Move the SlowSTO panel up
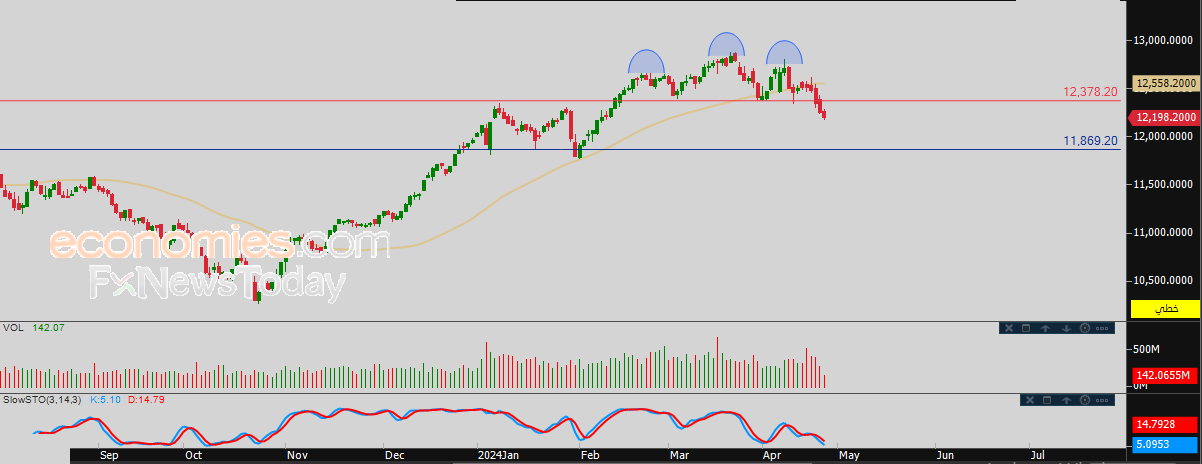1202x464 pixels. pos(1066,400)
